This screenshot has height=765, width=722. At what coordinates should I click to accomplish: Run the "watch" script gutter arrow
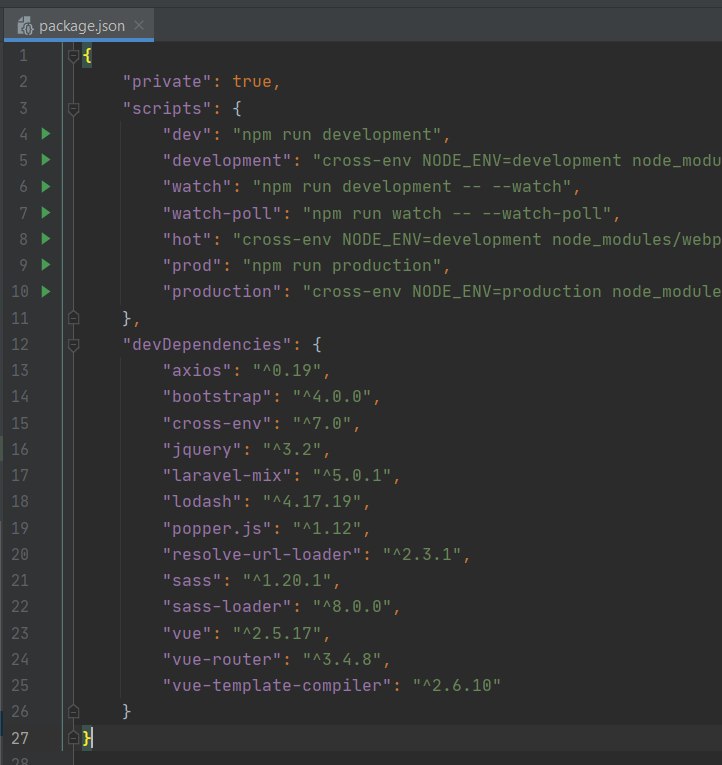(x=46, y=186)
